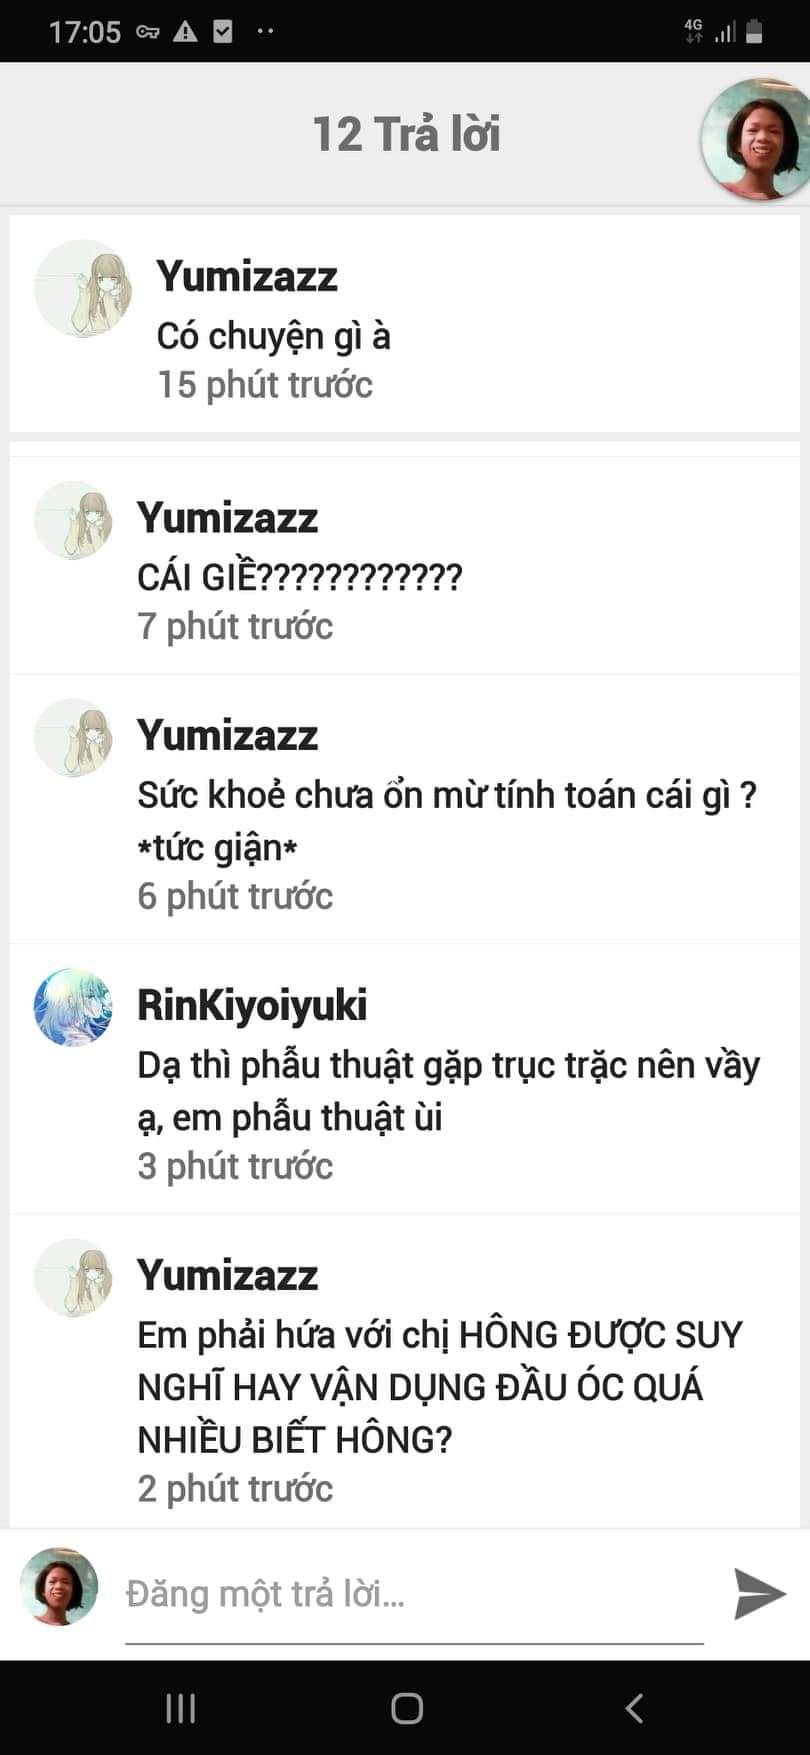Open the profile picture in the header
The height and width of the screenshot is (1755, 810).
[x=754, y=138]
